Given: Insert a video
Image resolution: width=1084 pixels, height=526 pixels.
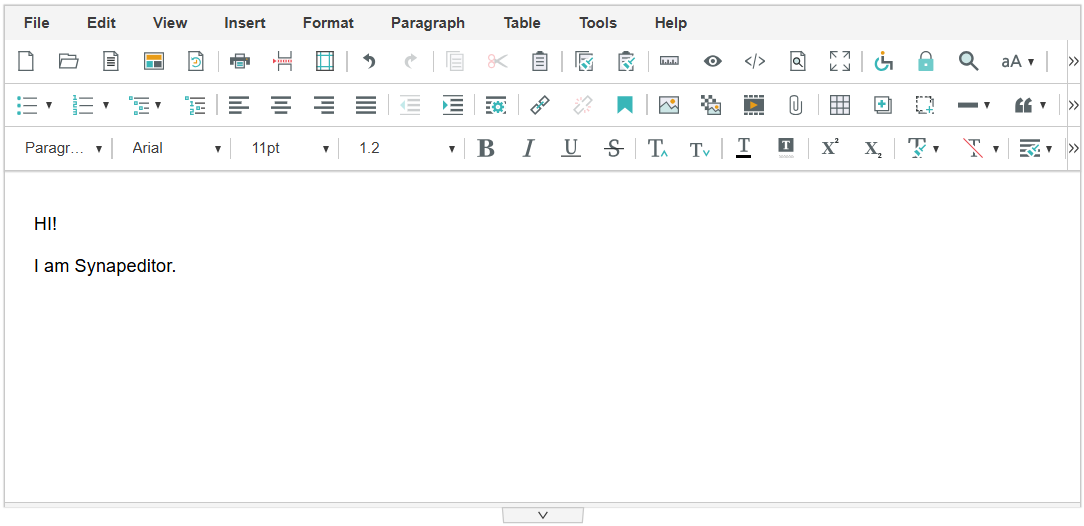Looking at the screenshot, I should (x=754, y=105).
